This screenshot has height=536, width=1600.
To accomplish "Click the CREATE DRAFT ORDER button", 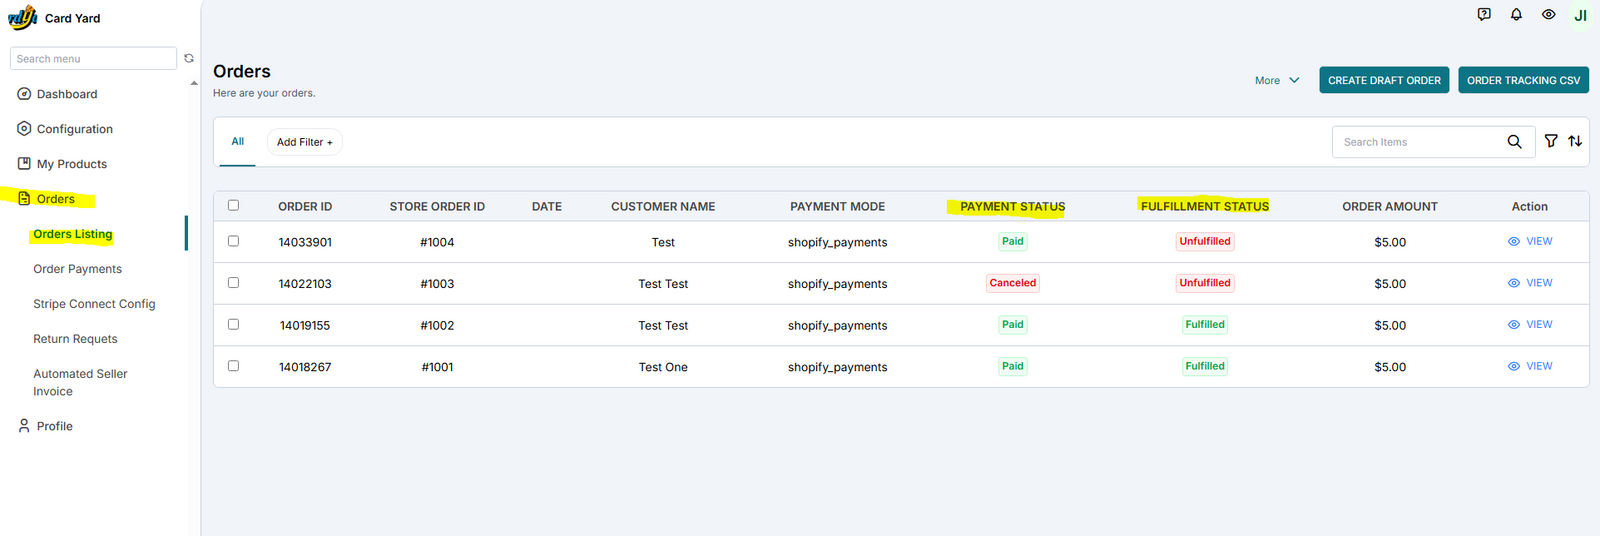I will click(x=1384, y=81).
